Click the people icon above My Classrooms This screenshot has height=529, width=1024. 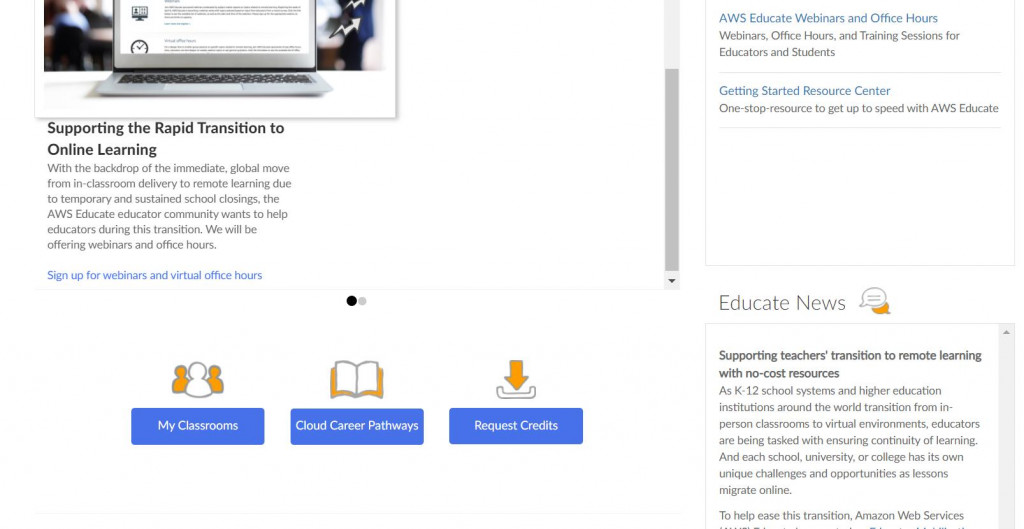198,379
